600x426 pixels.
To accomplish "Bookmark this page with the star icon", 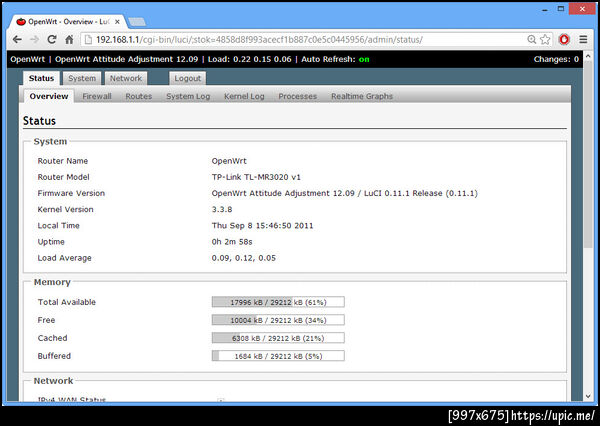I will [545, 39].
